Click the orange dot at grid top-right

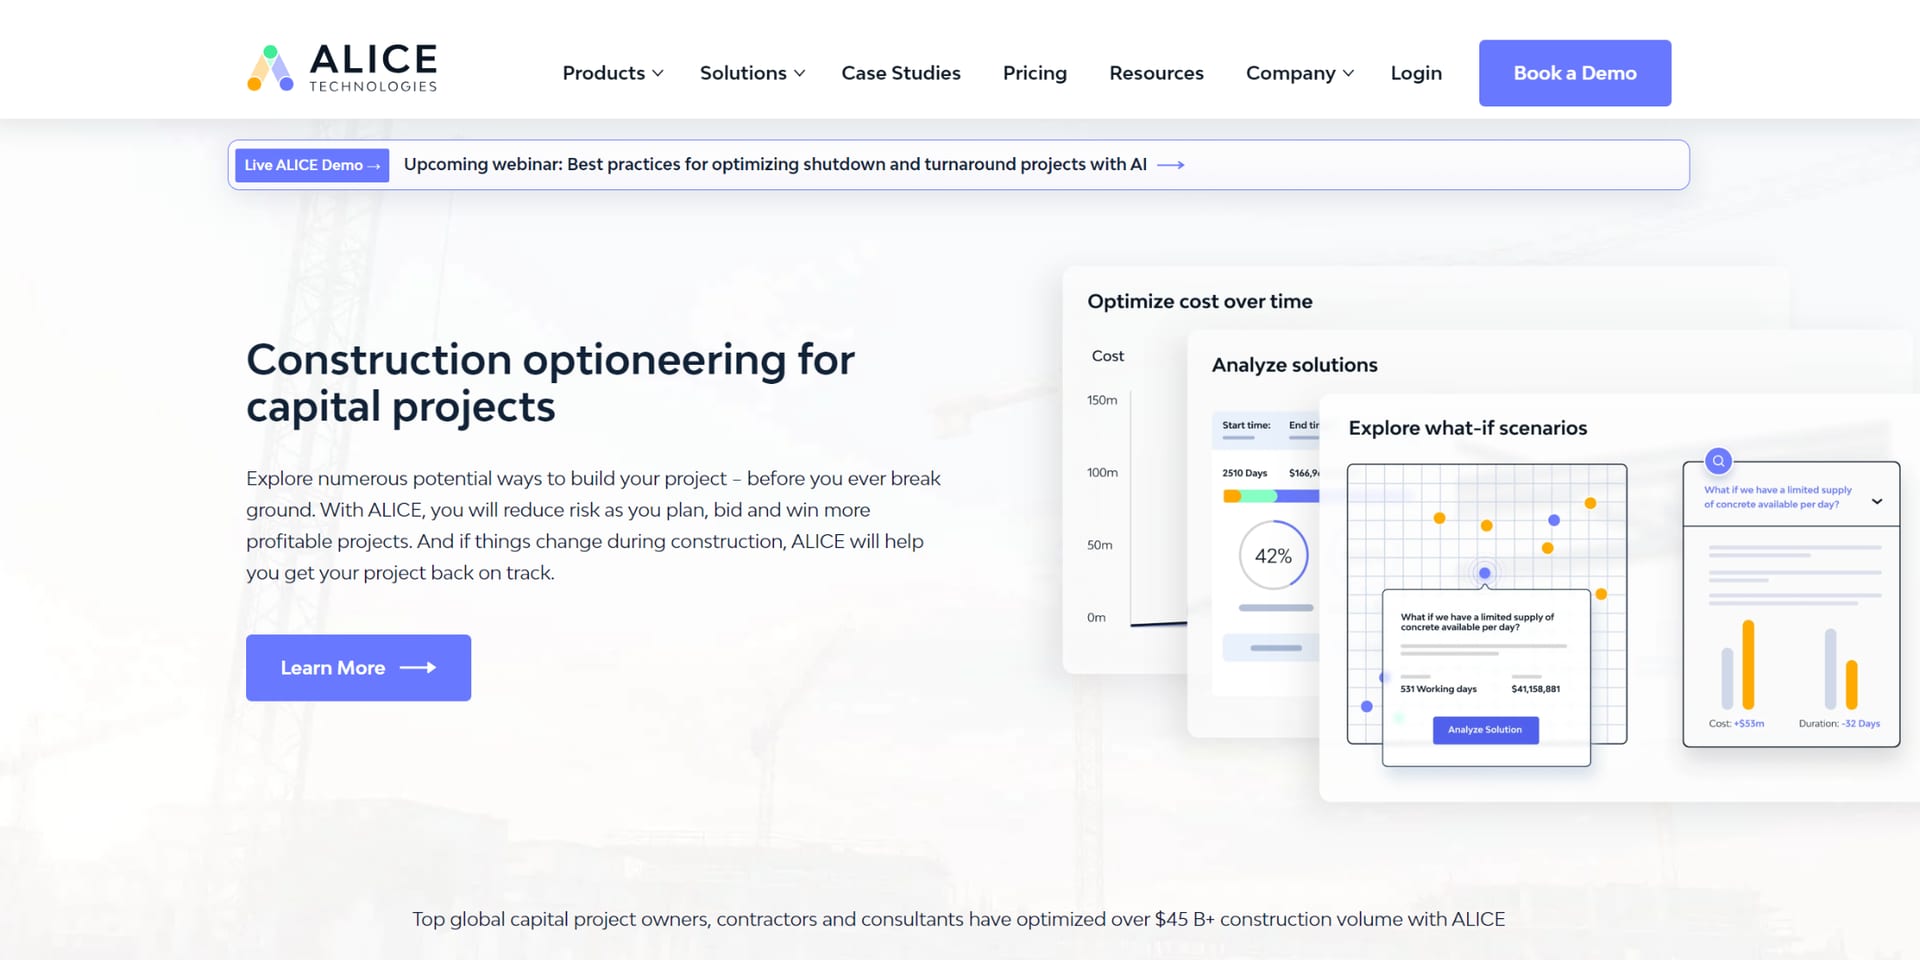1590,503
